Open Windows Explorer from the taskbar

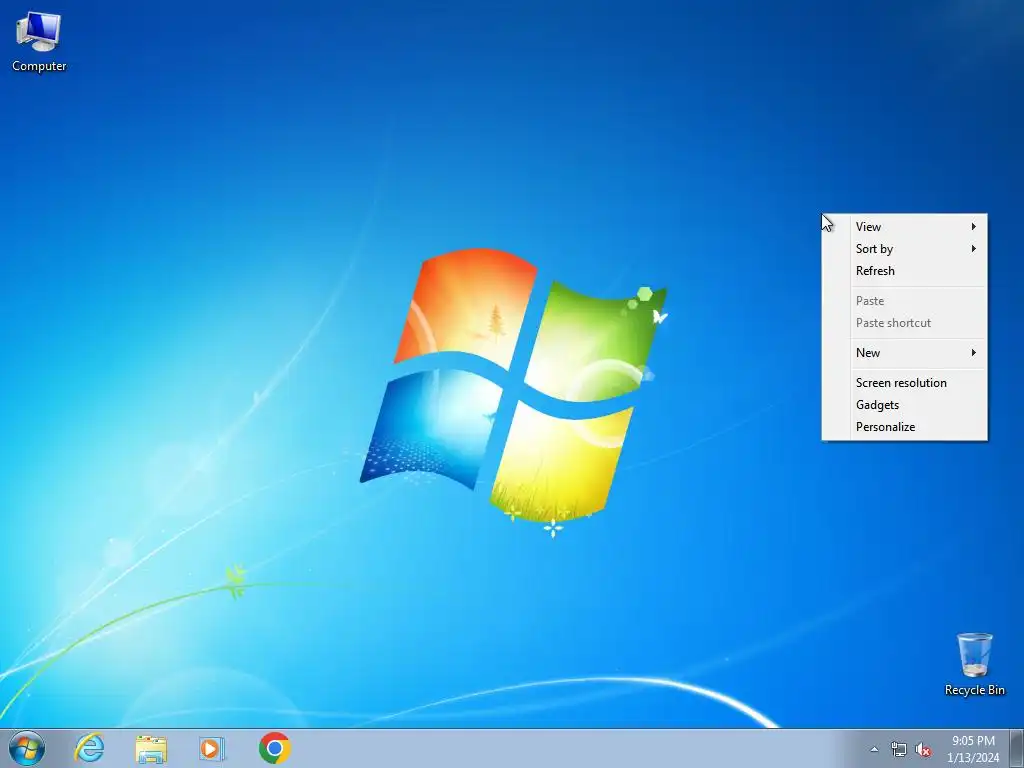(151, 748)
